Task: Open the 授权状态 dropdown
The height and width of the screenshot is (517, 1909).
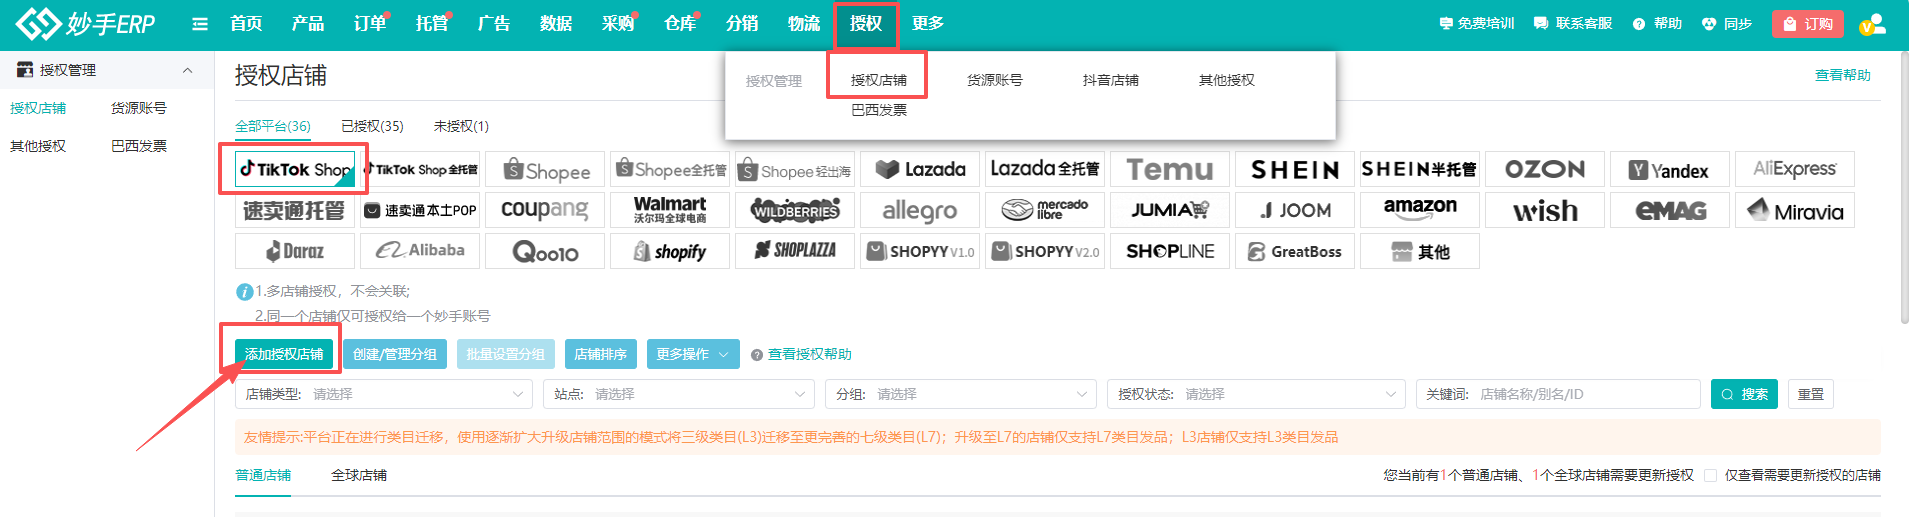Action: [1256, 394]
